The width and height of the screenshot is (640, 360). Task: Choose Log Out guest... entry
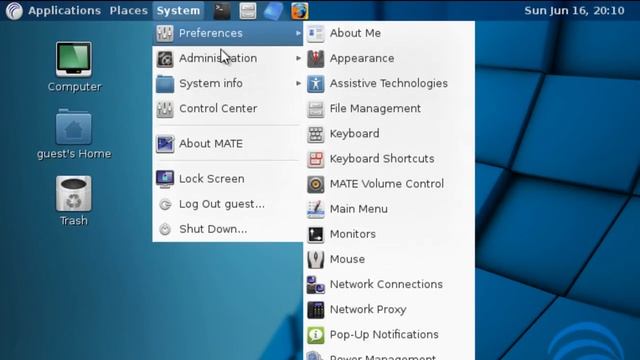[228, 204]
